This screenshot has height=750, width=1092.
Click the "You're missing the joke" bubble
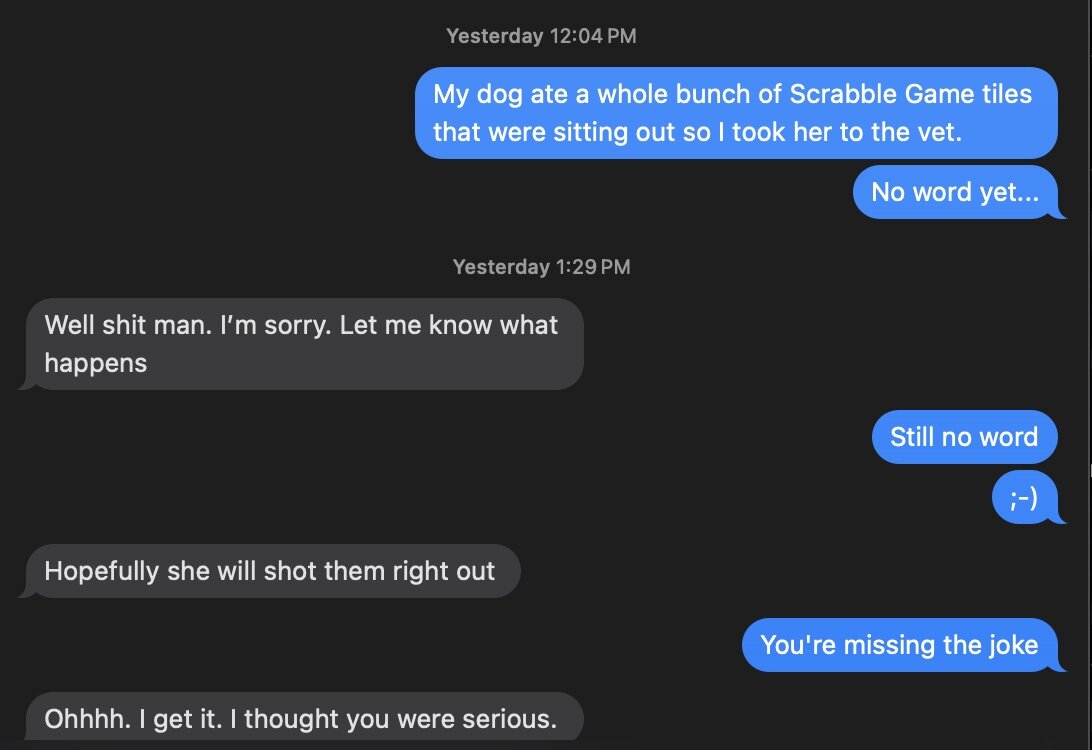[898, 645]
